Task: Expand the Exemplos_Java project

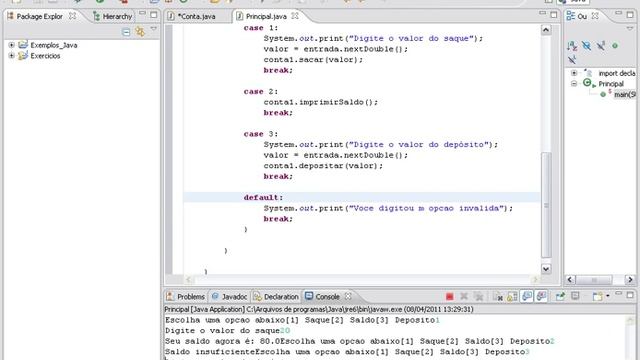Action: [x=11, y=45]
